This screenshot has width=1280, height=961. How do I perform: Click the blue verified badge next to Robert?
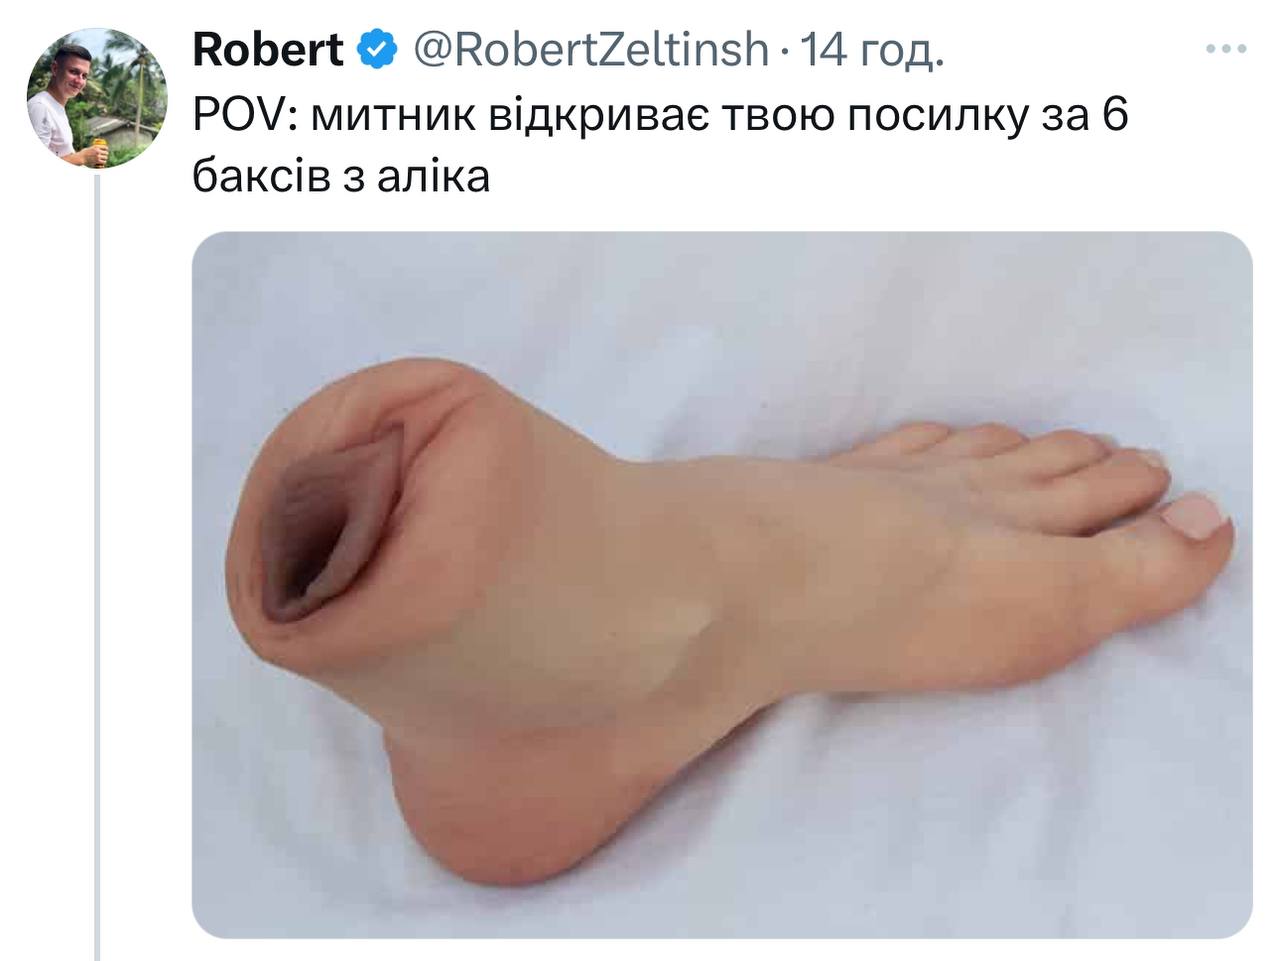point(378,50)
